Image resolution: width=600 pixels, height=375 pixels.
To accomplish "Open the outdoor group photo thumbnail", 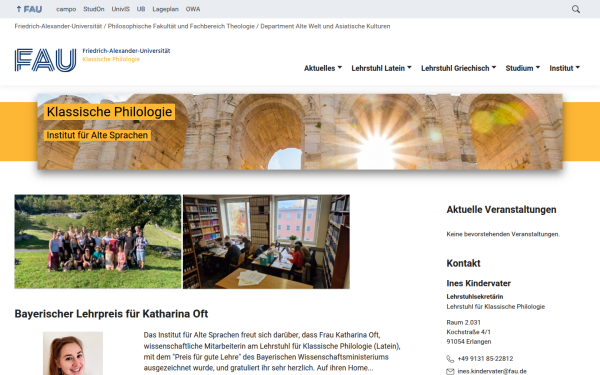I will click(x=98, y=241).
